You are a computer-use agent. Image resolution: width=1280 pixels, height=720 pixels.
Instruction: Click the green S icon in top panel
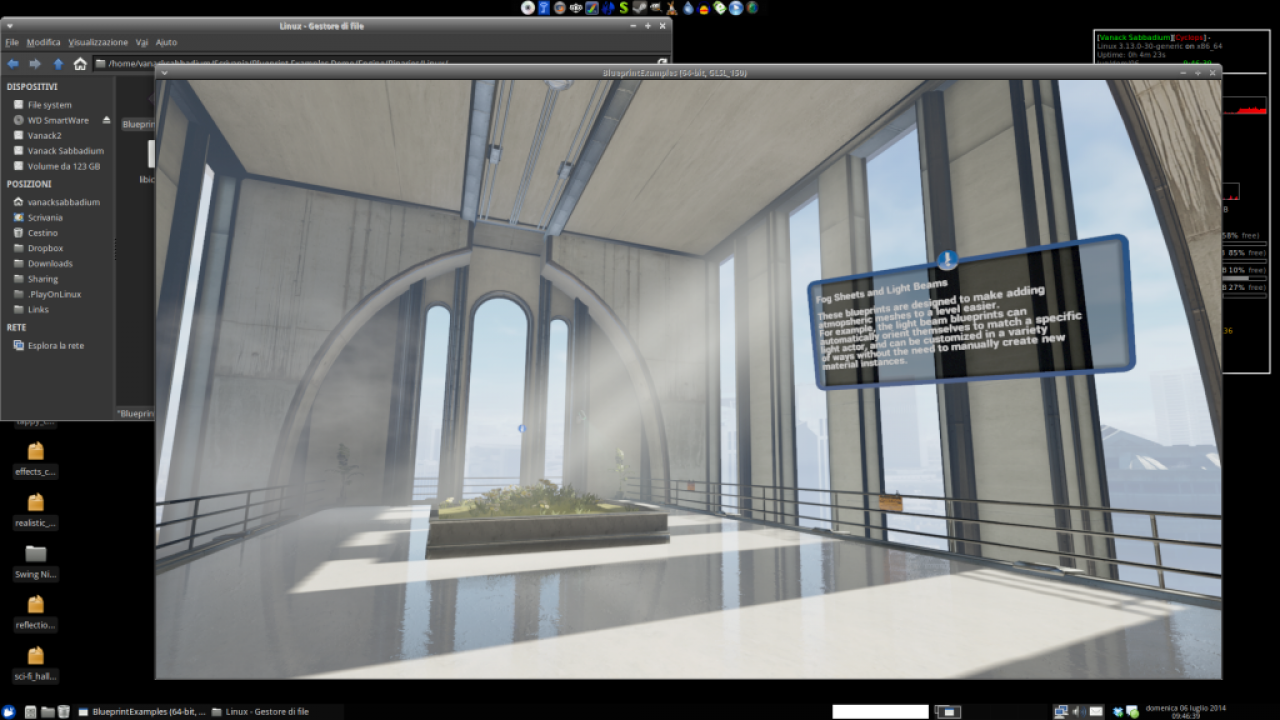point(624,8)
